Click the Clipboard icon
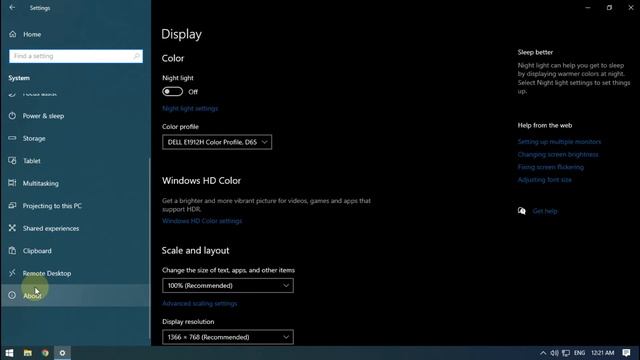The width and height of the screenshot is (640, 360). tap(12, 250)
